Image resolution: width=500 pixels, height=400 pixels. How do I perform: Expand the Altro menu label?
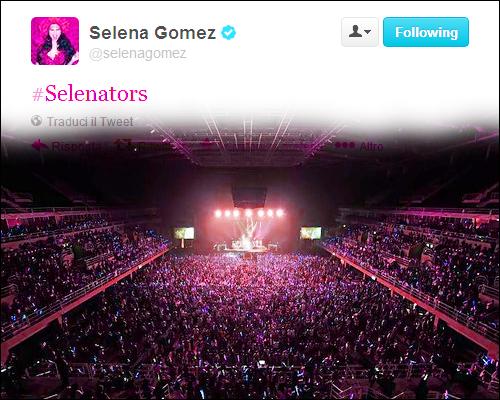[371, 146]
